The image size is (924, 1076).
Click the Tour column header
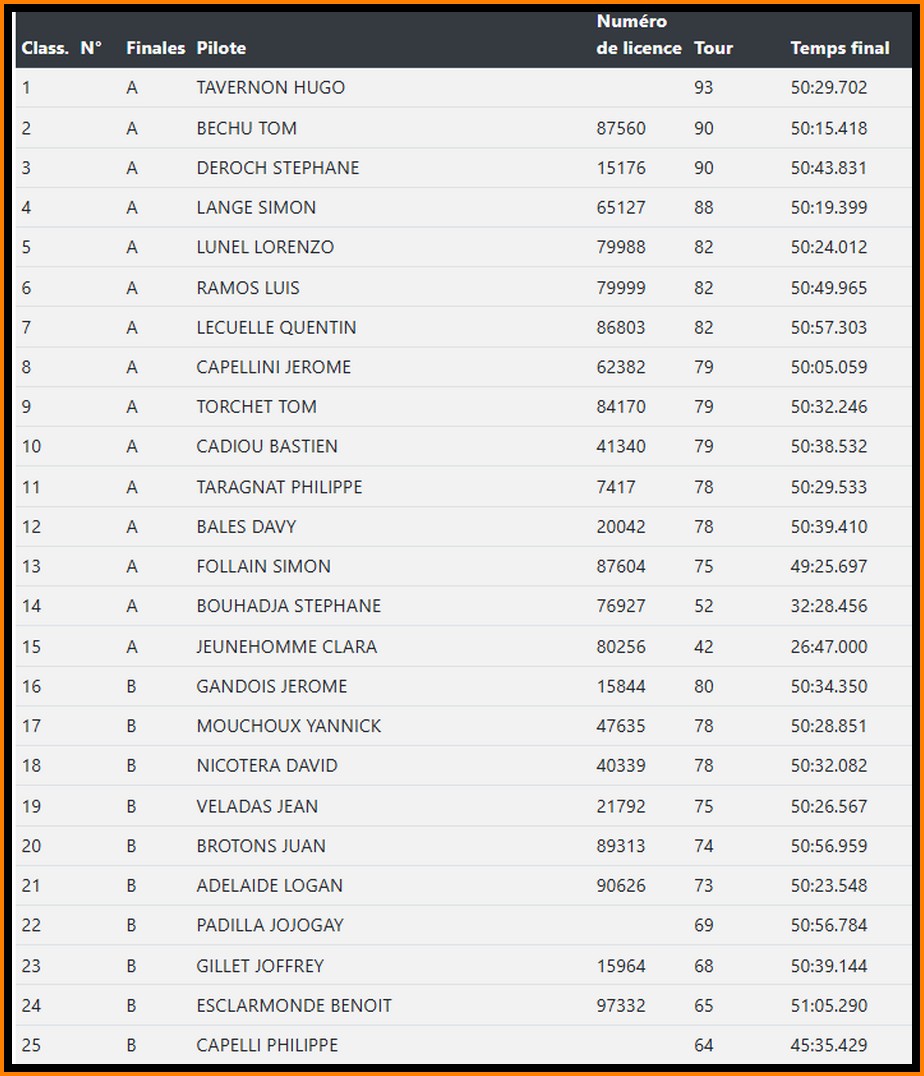713,48
